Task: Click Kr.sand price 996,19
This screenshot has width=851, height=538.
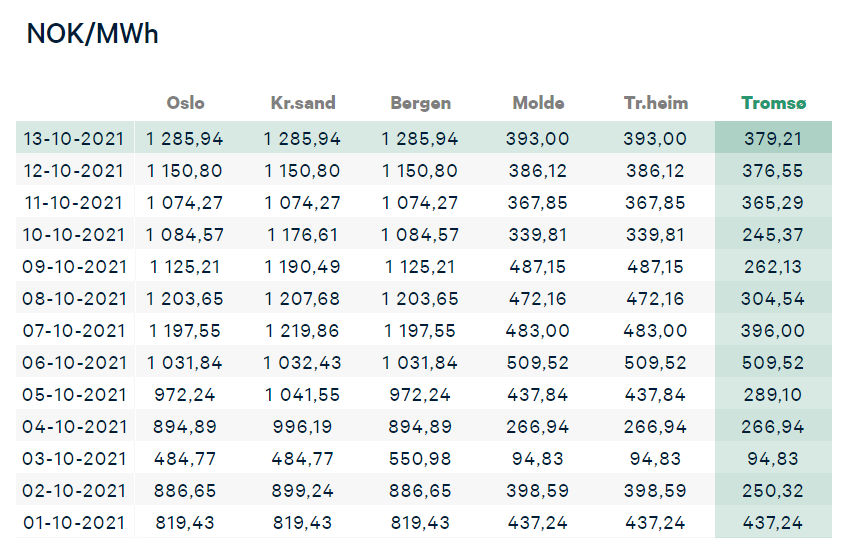Action: click(x=302, y=427)
